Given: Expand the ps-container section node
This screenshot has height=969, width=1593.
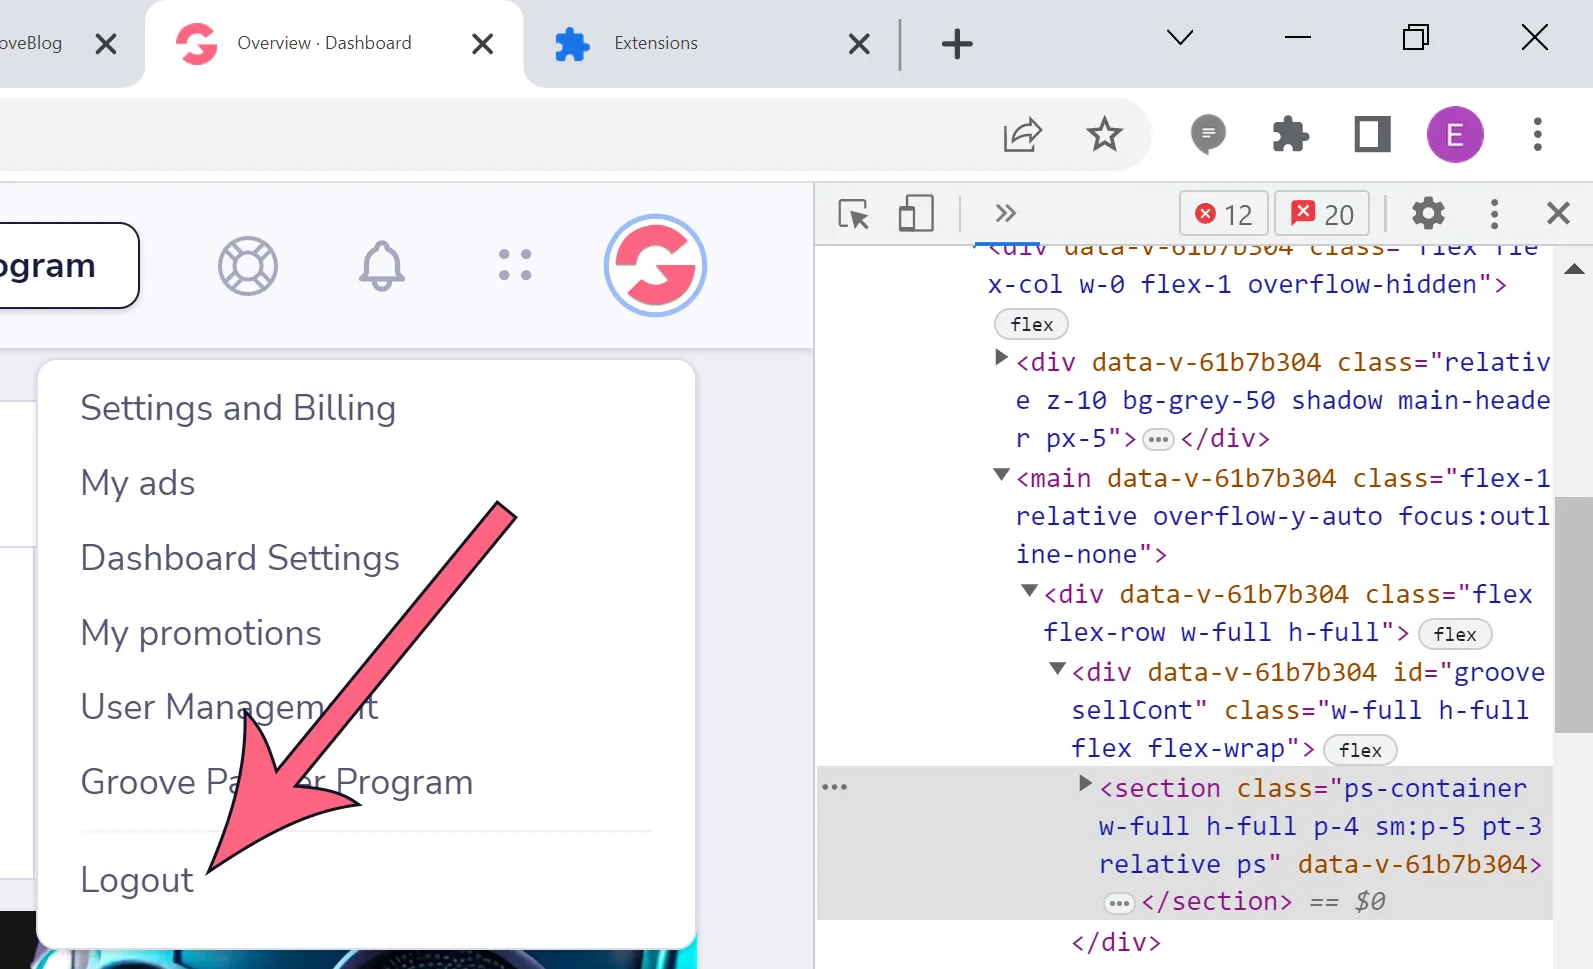Looking at the screenshot, I should [1085, 783].
